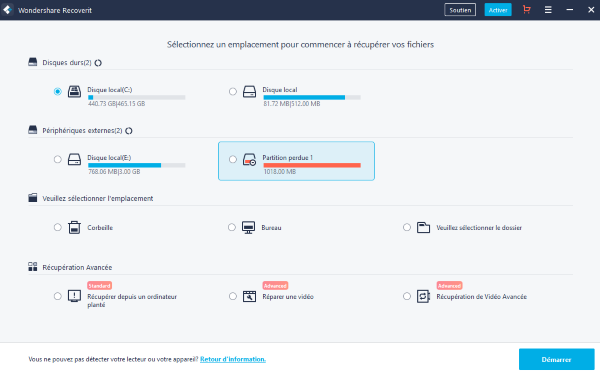The image size is (600, 376).
Task: Click the crashed computer recovery icon
Action: click(x=74, y=296)
